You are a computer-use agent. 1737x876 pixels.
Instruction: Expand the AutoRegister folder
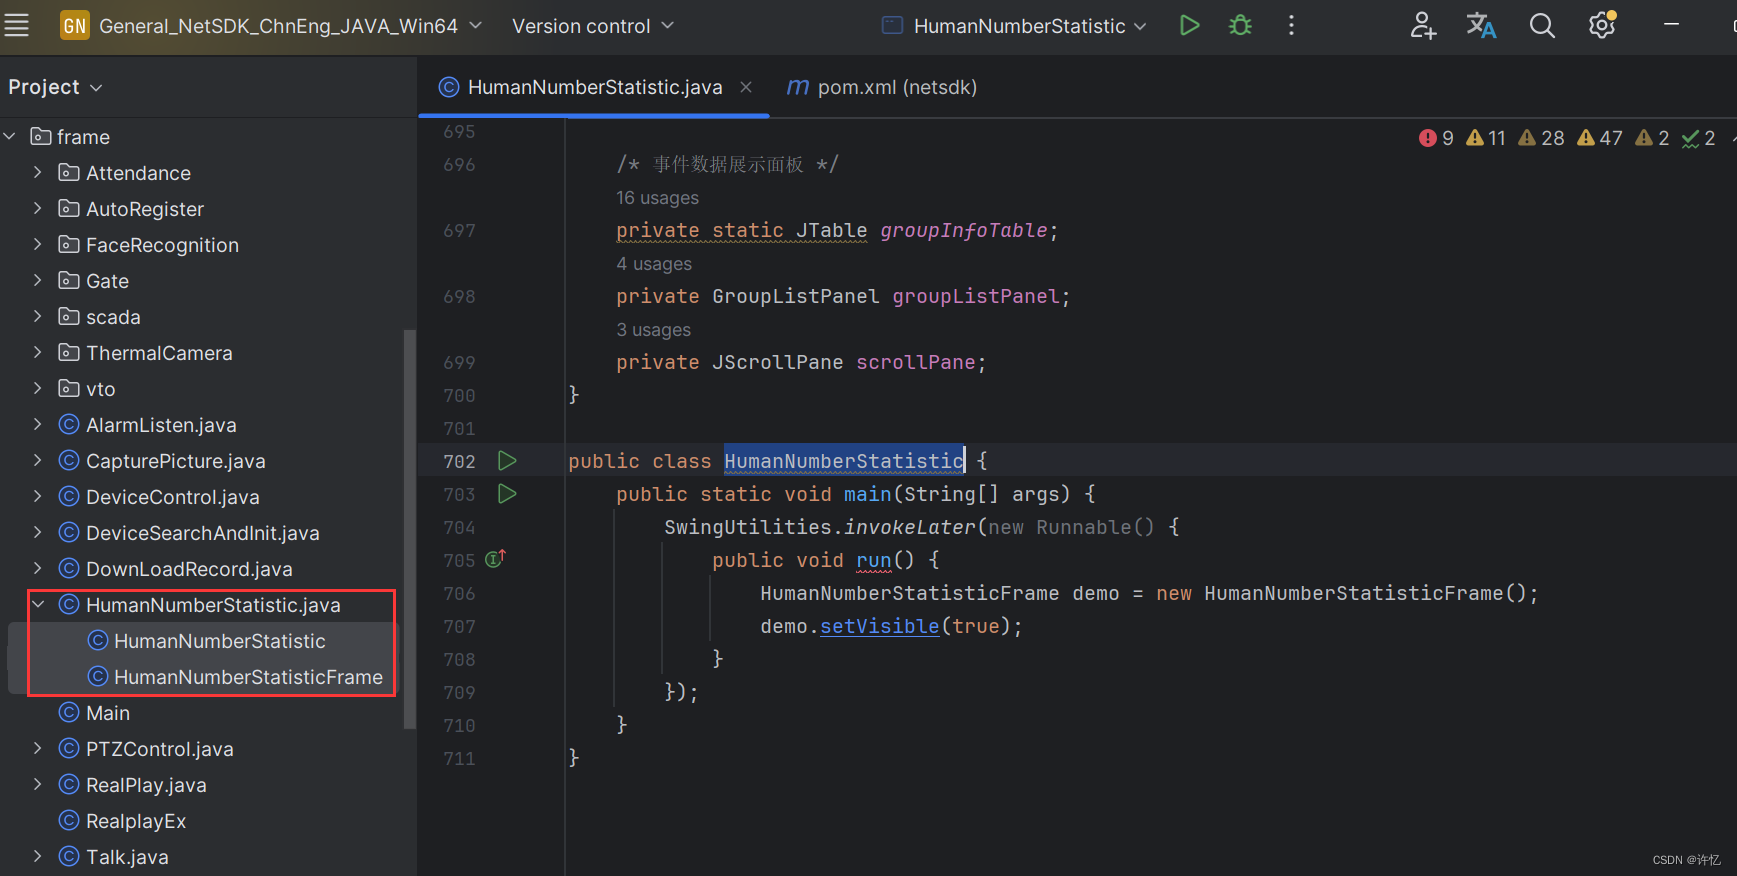click(x=38, y=209)
